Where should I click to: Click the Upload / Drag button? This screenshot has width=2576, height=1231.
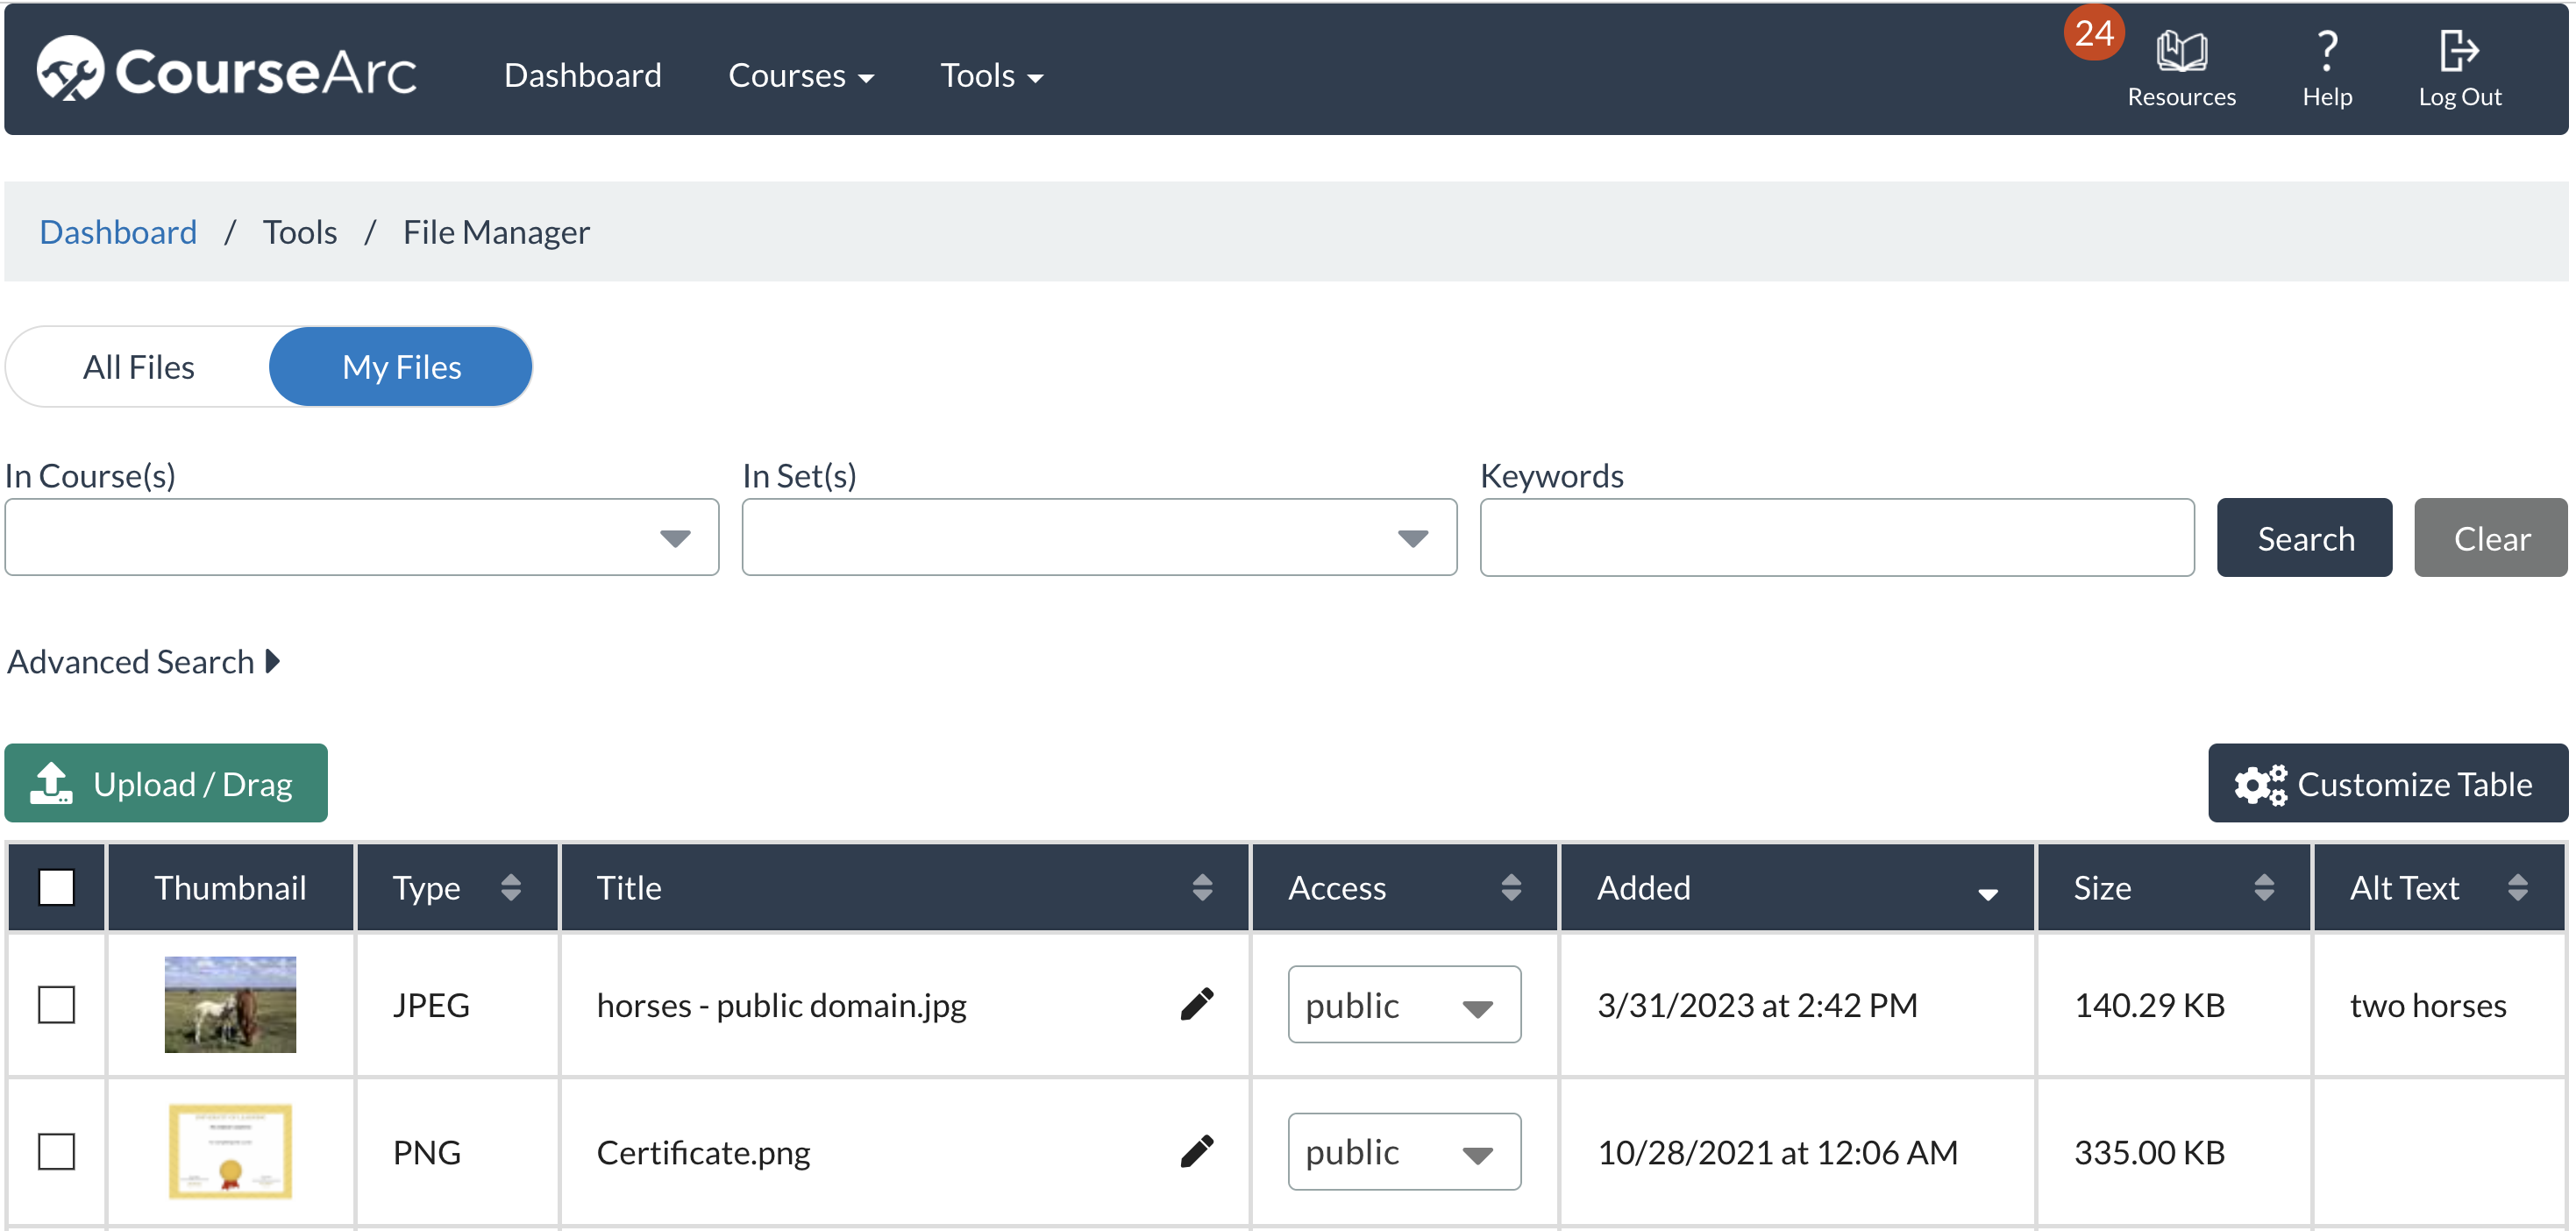point(166,783)
